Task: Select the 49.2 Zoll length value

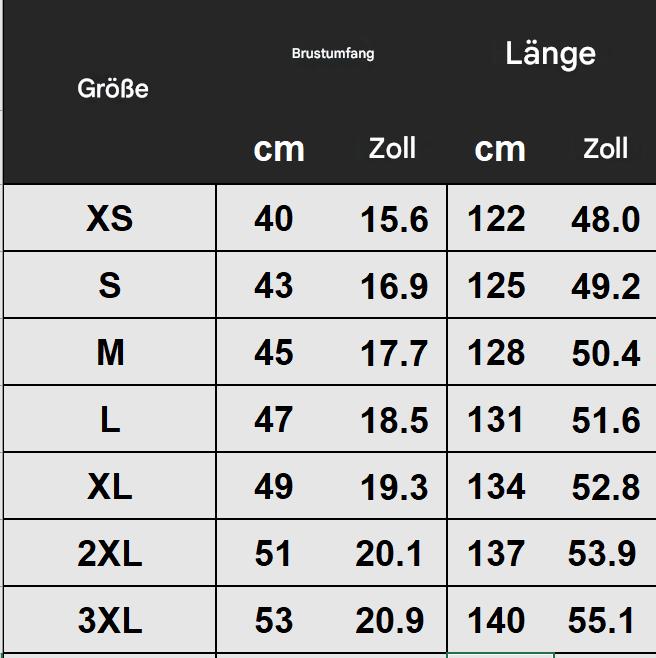Action: 606,286
